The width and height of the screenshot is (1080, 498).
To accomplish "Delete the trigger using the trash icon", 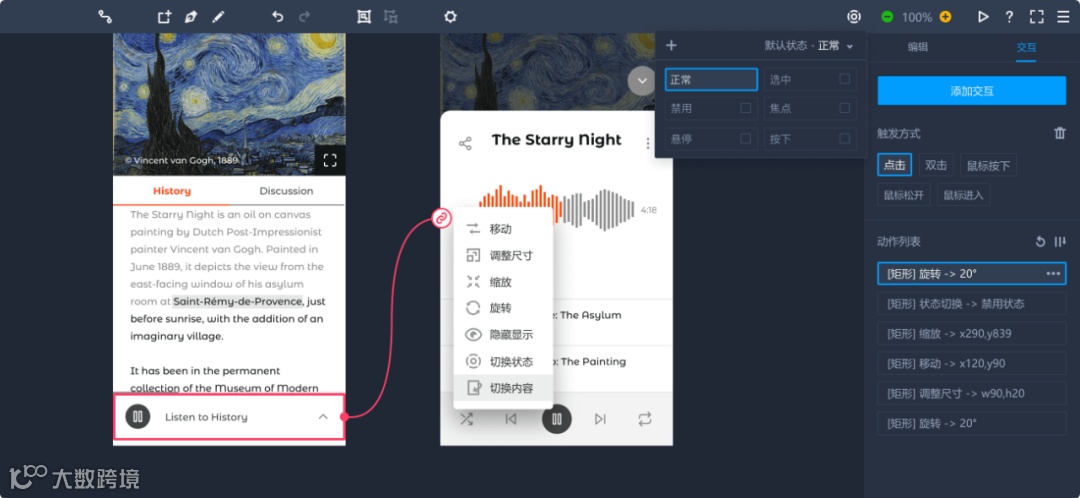I will point(1059,133).
